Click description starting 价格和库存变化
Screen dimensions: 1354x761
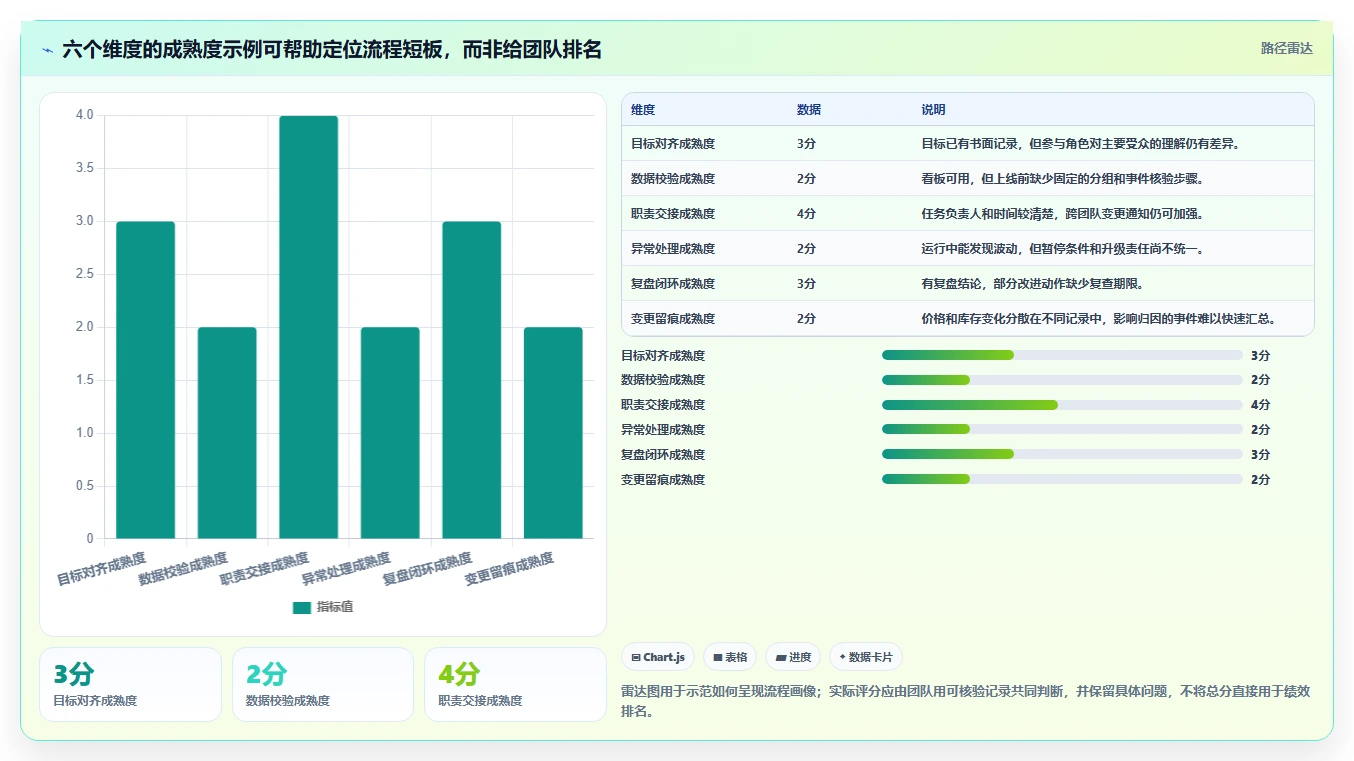[x=1102, y=319]
